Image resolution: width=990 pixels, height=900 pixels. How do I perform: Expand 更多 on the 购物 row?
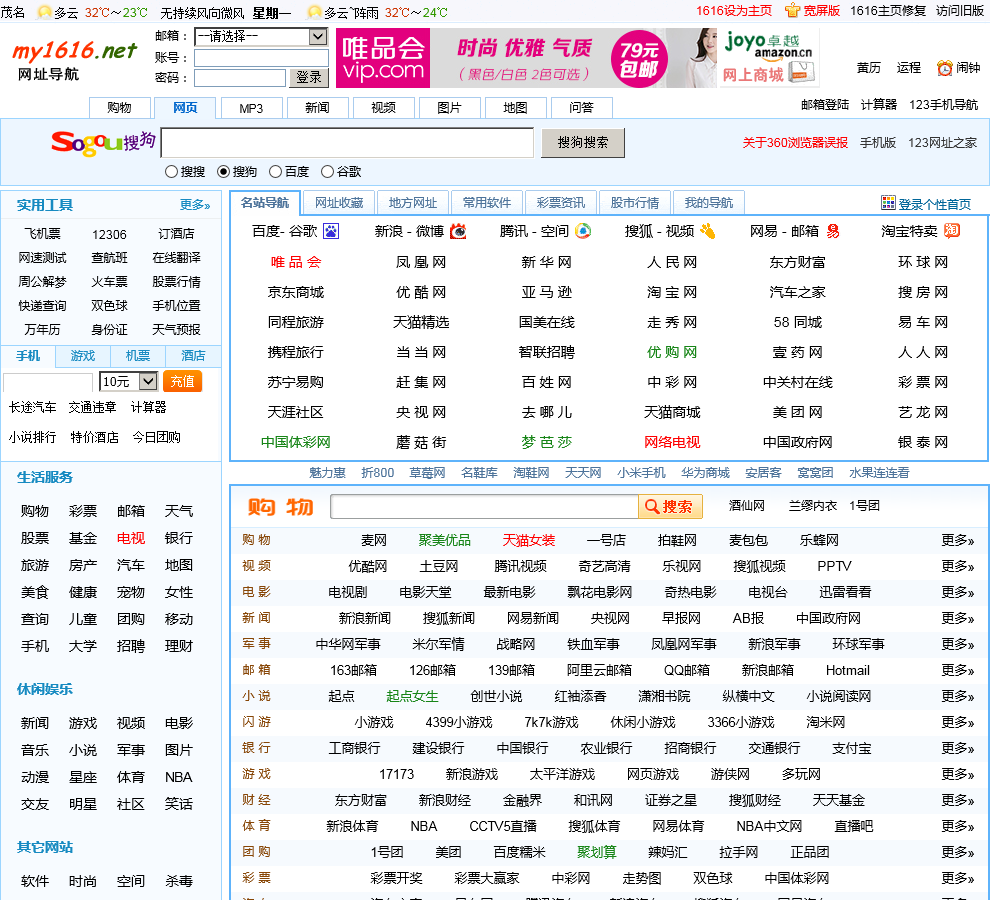[x=957, y=540]
